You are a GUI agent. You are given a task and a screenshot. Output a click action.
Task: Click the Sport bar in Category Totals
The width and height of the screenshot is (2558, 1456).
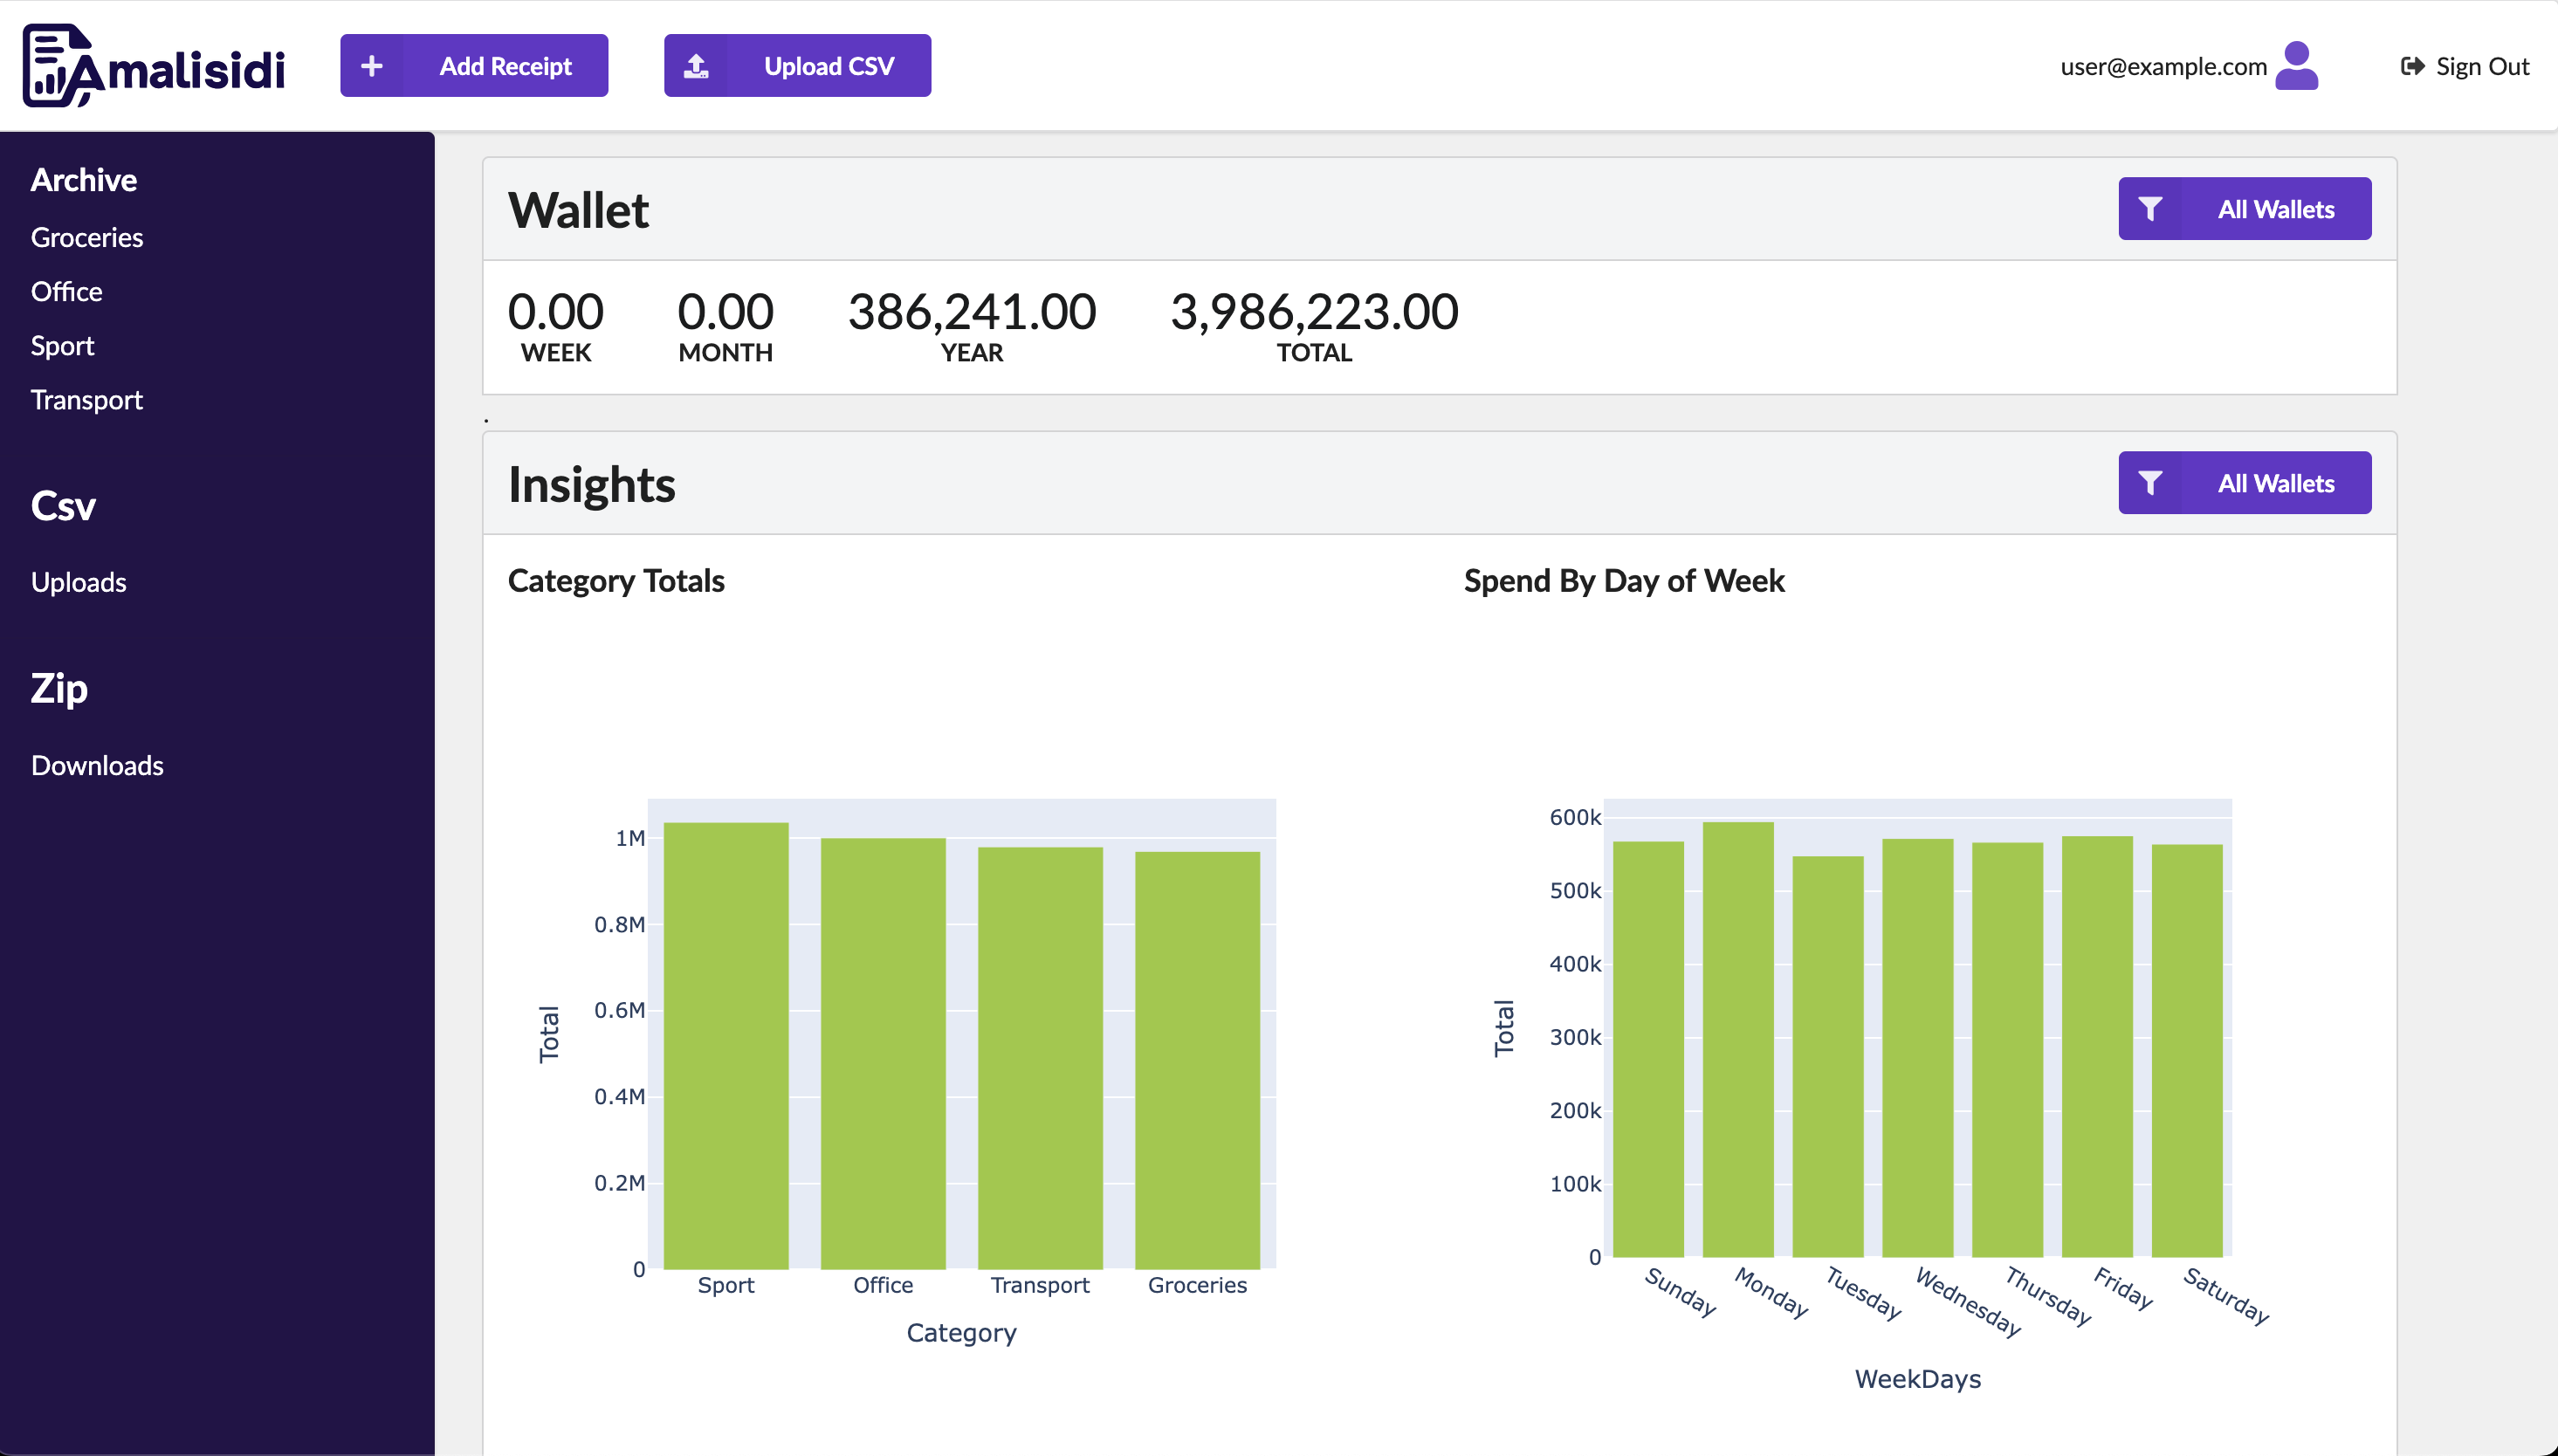[726, 1045]
